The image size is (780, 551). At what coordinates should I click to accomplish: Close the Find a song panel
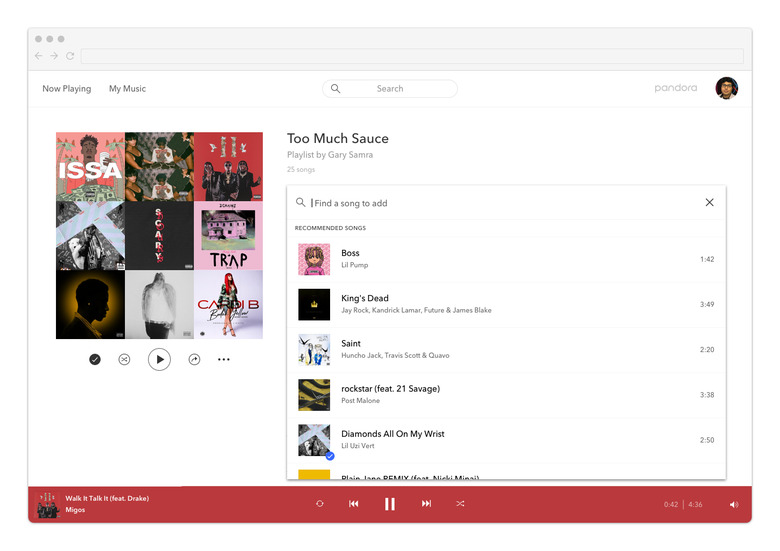pyautogui.click(x=709, y=202)
